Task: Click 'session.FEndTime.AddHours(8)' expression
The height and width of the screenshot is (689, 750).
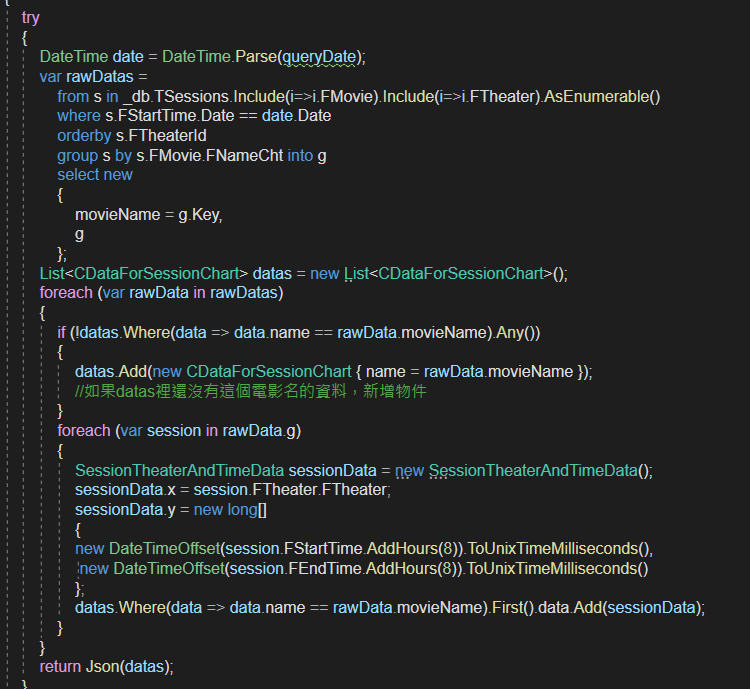Action: point(341,569)
